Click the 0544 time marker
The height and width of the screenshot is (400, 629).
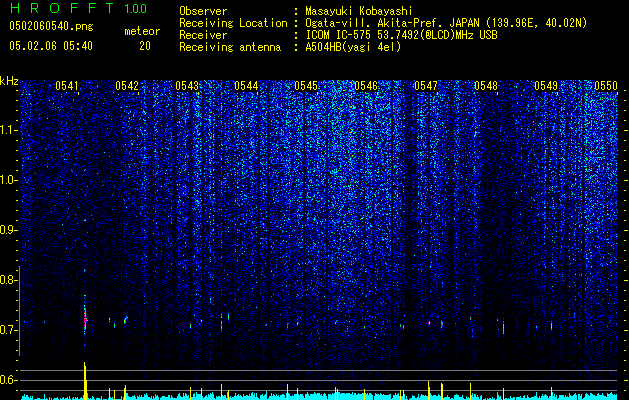(246, 86)
